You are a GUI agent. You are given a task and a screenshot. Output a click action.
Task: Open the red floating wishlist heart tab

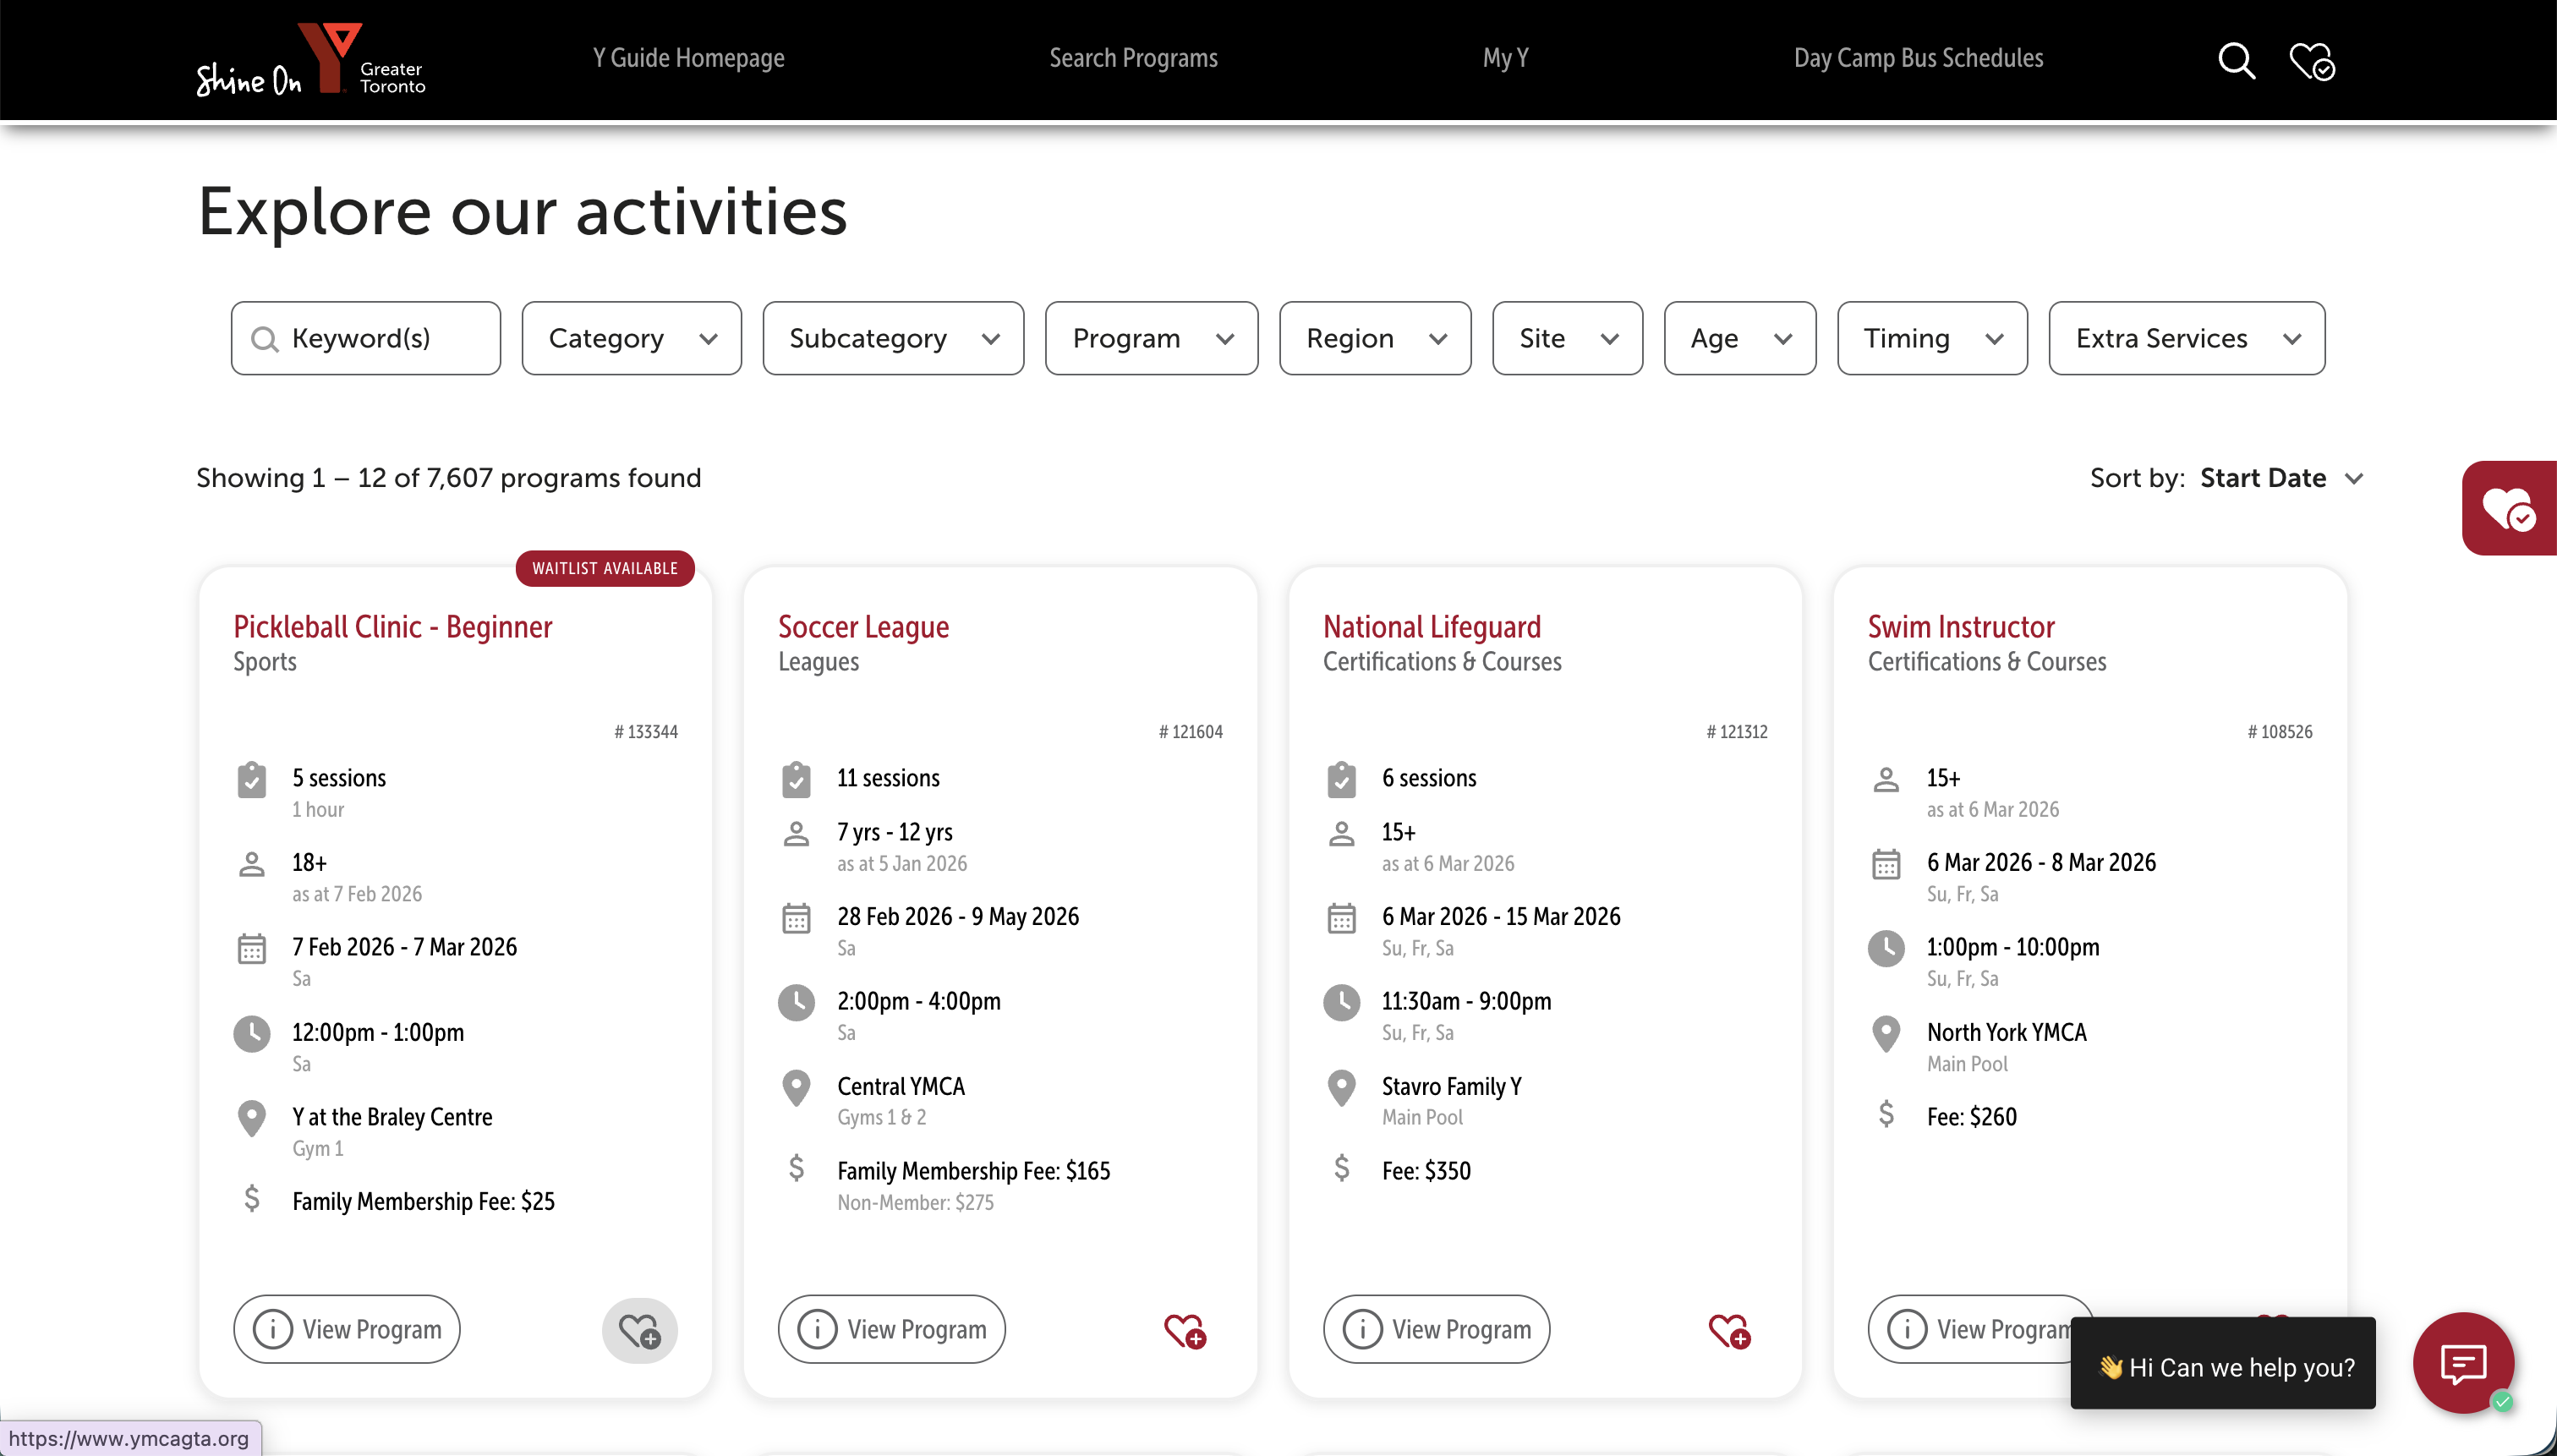pos(2507,508)
